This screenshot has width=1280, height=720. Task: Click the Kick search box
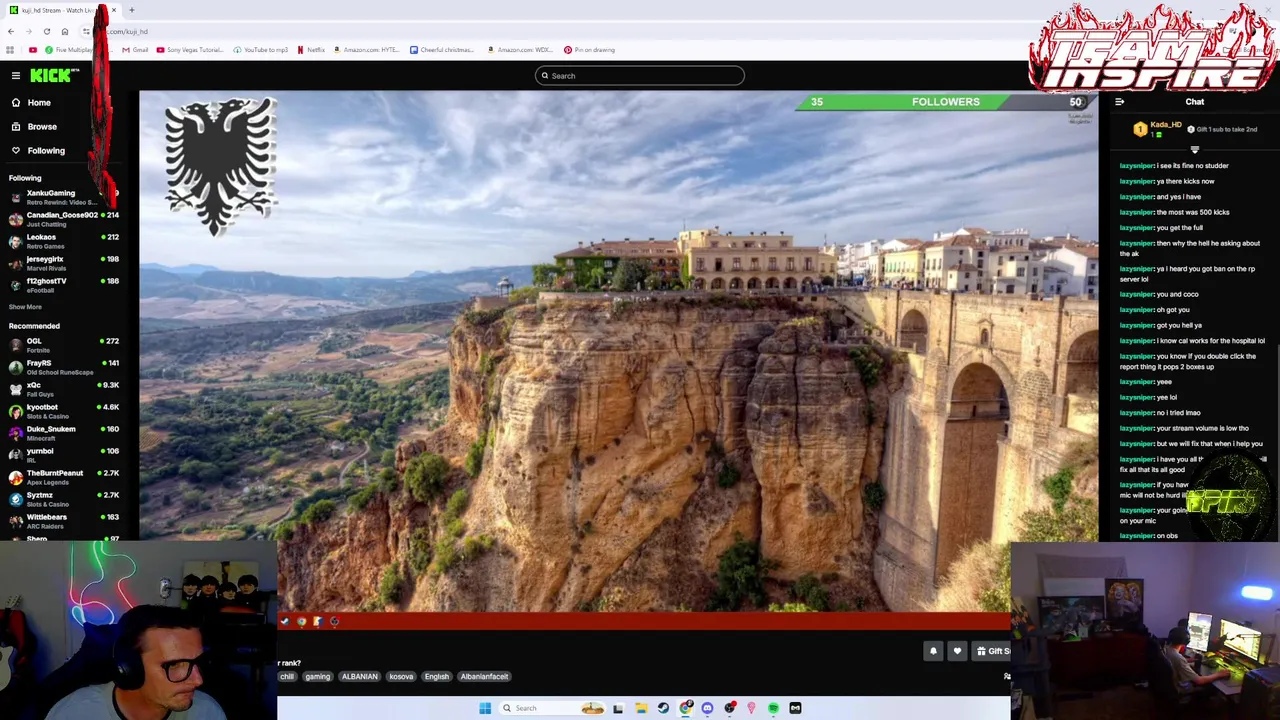(x=640, y=76)
